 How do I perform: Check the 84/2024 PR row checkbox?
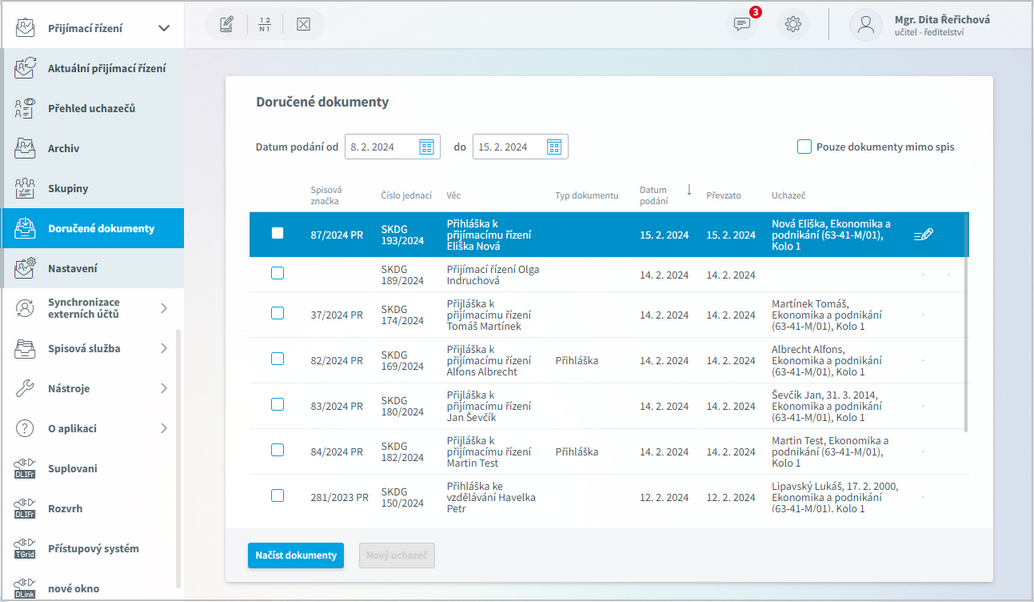(x=278, y=450)
